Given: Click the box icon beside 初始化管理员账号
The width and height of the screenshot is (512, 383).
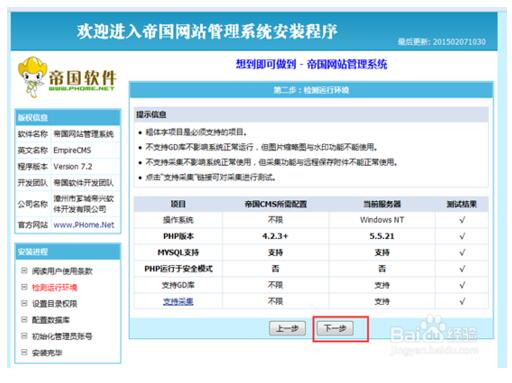Looking at the screenshot, I should point(24,336).
